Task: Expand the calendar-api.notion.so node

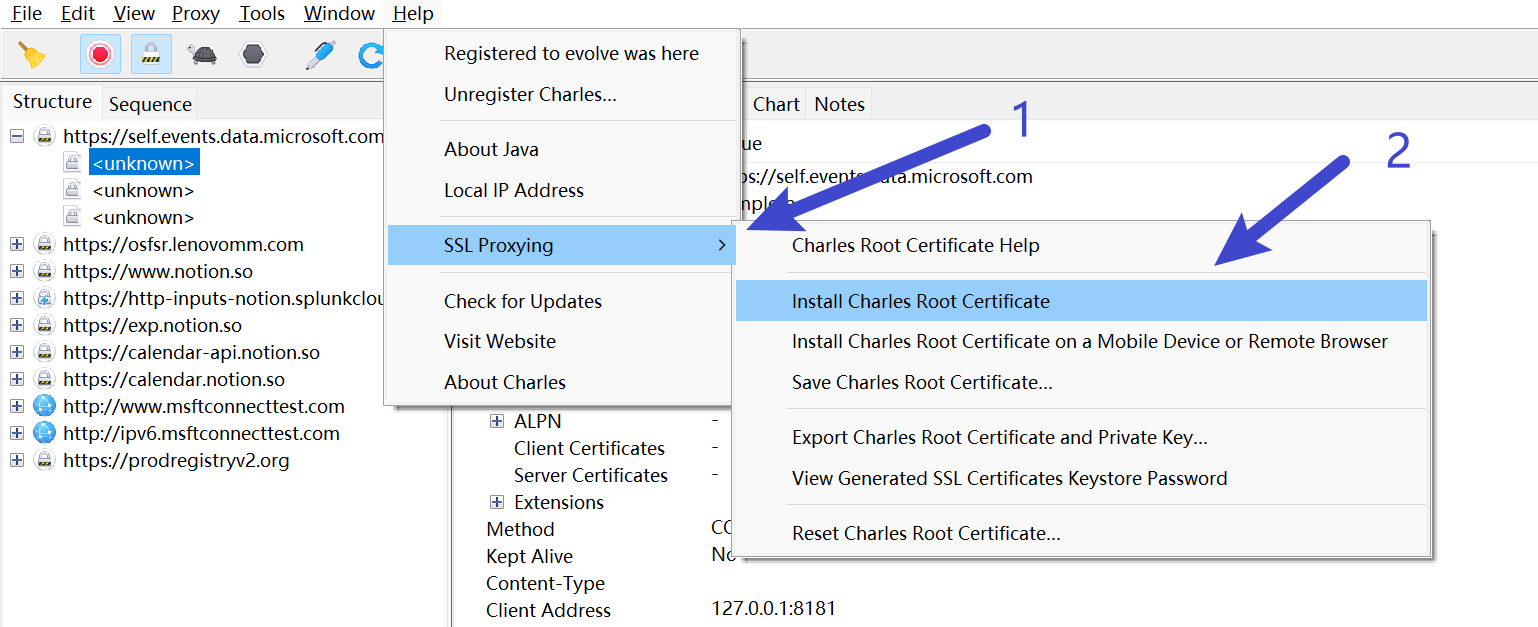Action: point(17,352)
